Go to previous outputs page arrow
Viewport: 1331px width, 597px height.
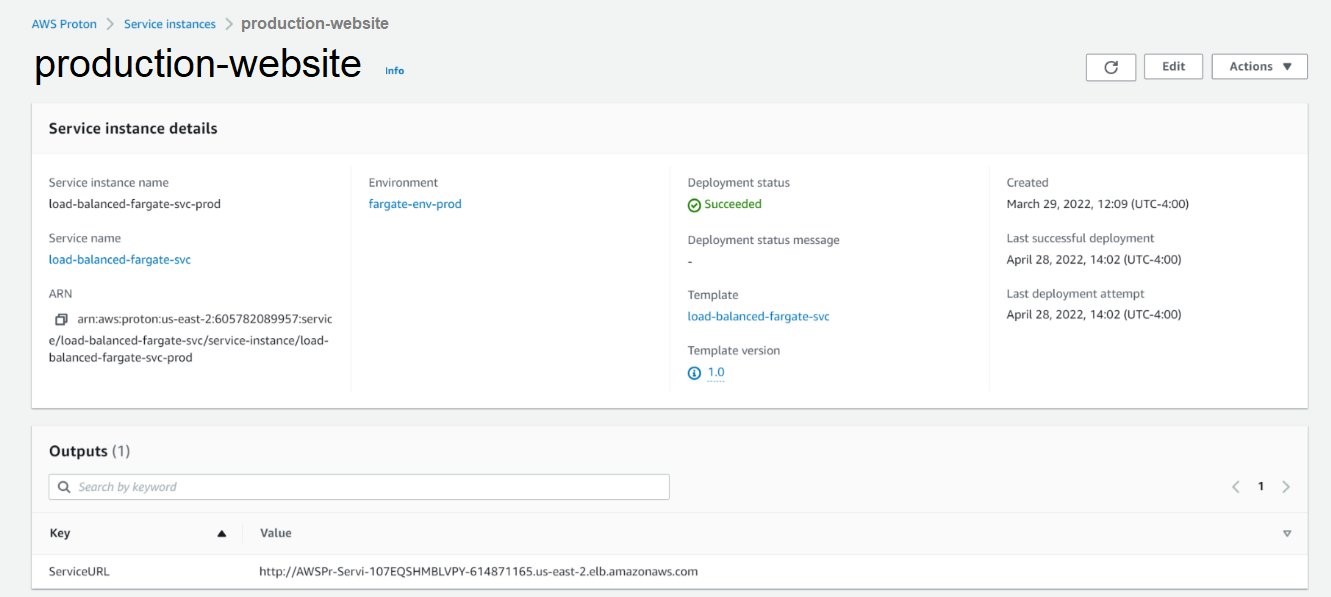[x=1236, y=487]
